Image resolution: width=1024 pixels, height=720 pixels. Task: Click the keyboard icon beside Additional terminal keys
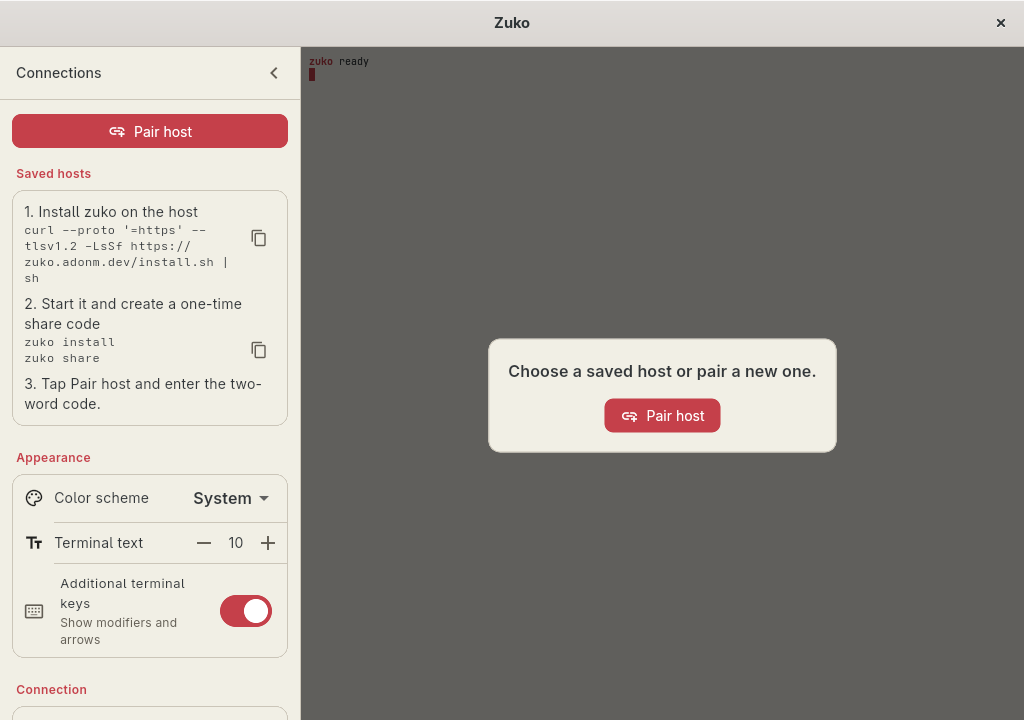click(34, 611)
